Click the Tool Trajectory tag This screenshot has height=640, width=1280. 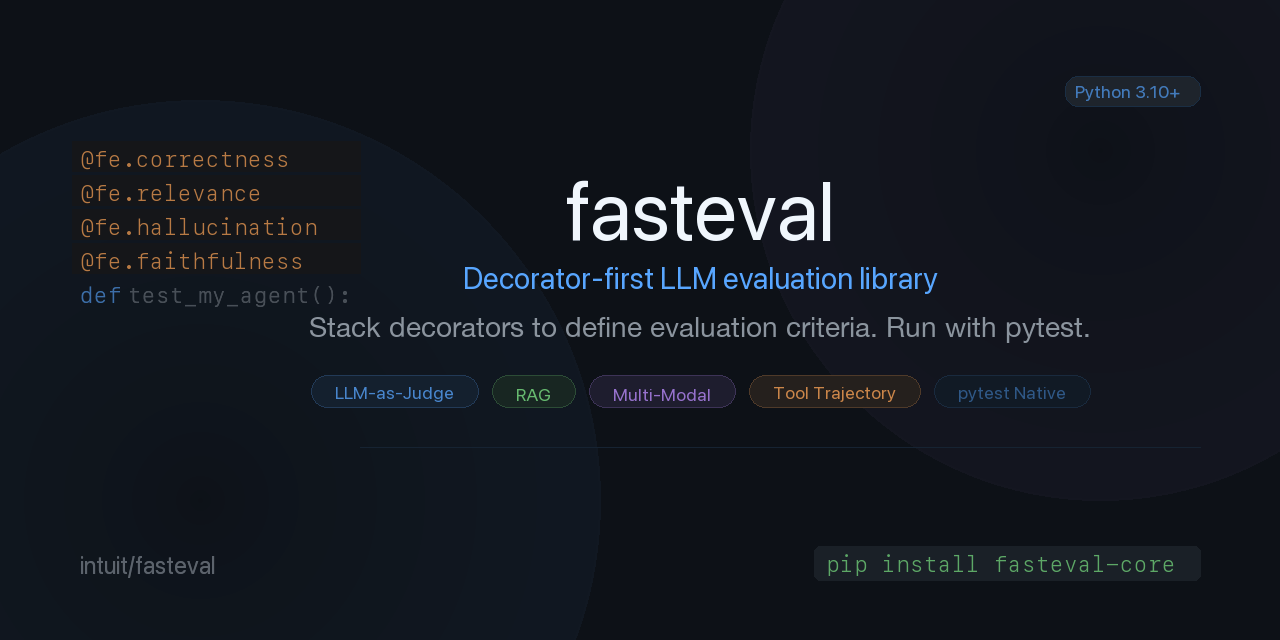pos(834,393)
